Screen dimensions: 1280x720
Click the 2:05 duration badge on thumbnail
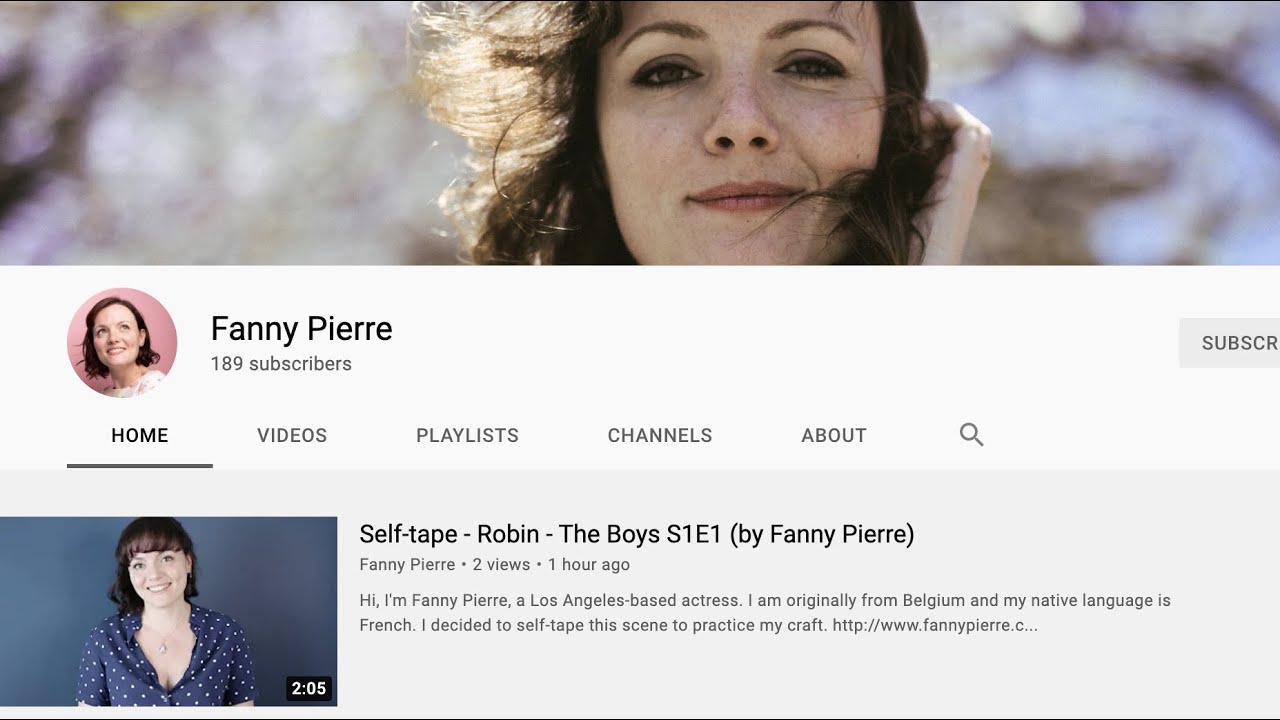[308, 688]
